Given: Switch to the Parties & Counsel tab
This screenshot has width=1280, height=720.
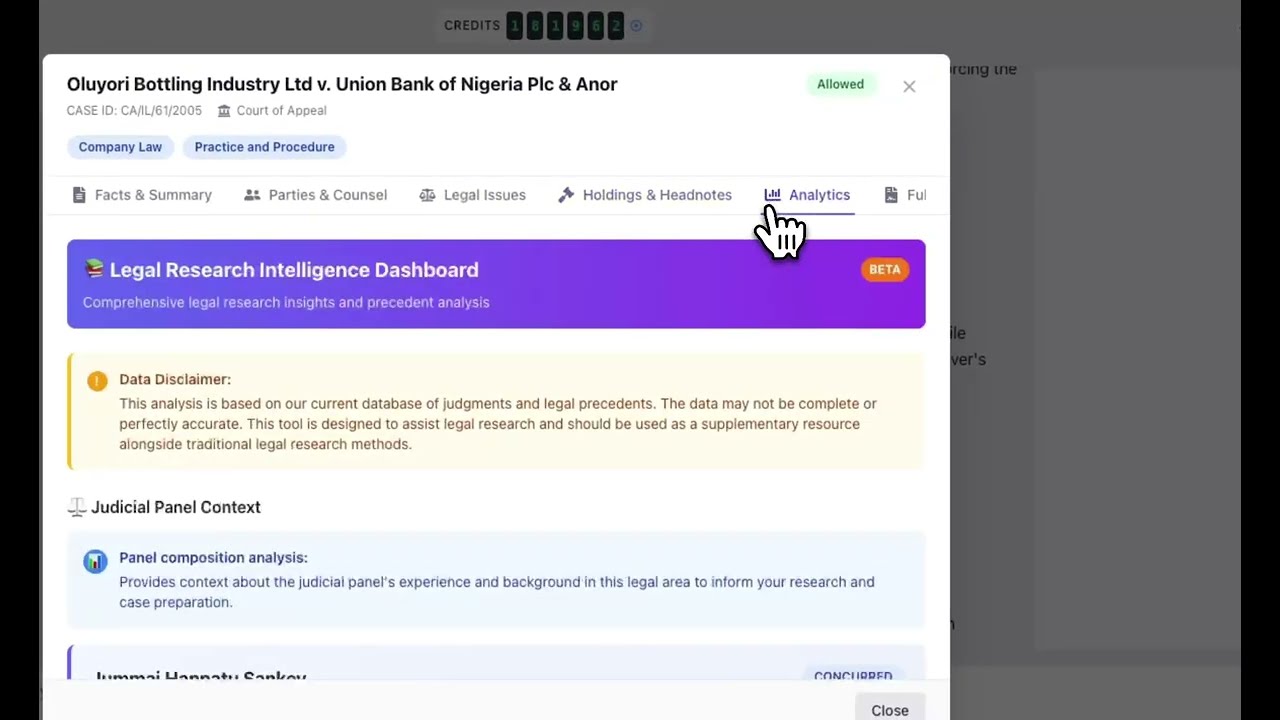Looking at the screenshot, I should pos(316,195).
